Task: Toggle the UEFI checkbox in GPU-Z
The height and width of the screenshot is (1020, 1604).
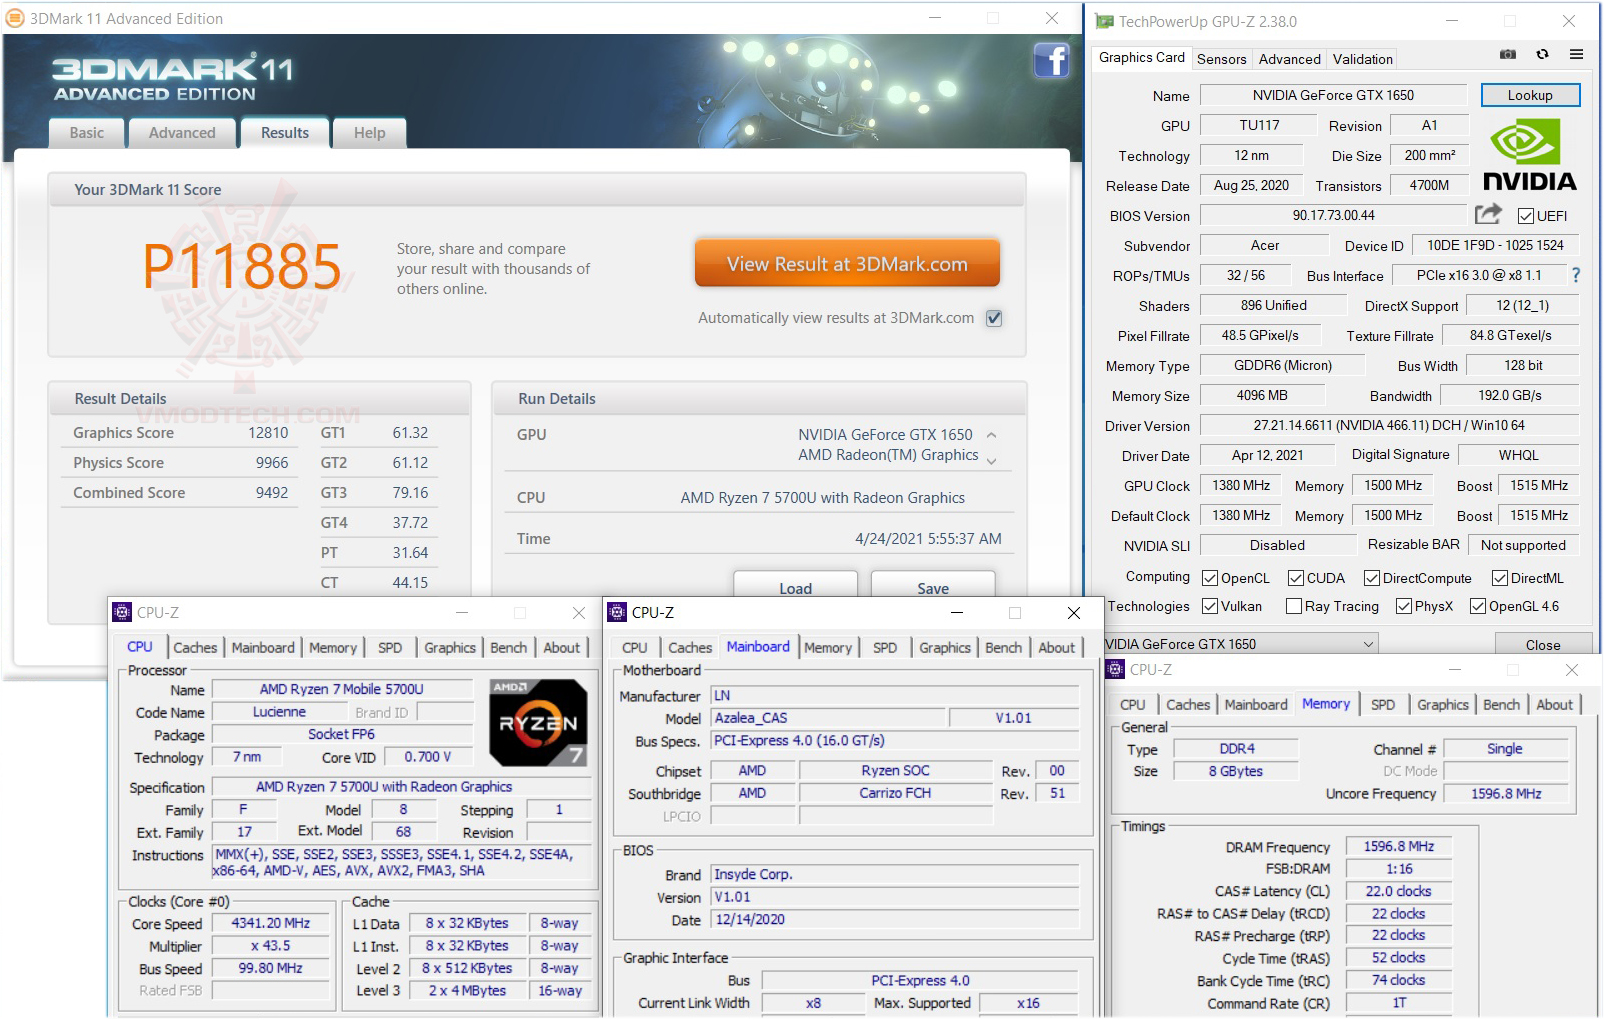Action: [1526, 216]
